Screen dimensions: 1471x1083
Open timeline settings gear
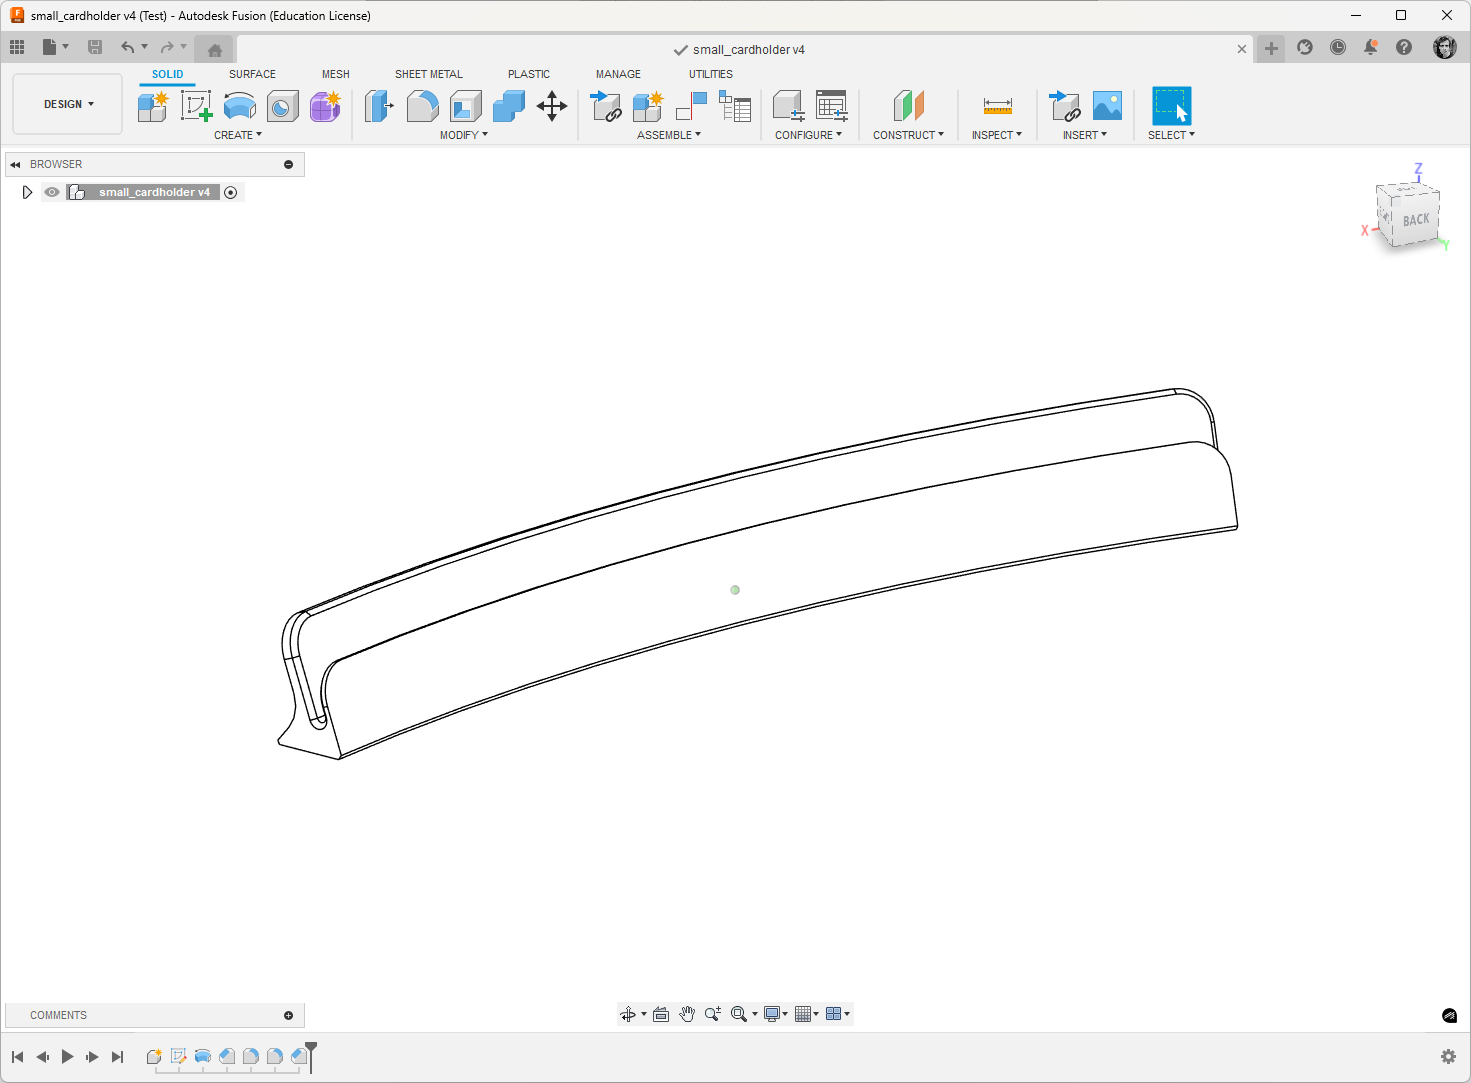click(x=1448, y=1057)
